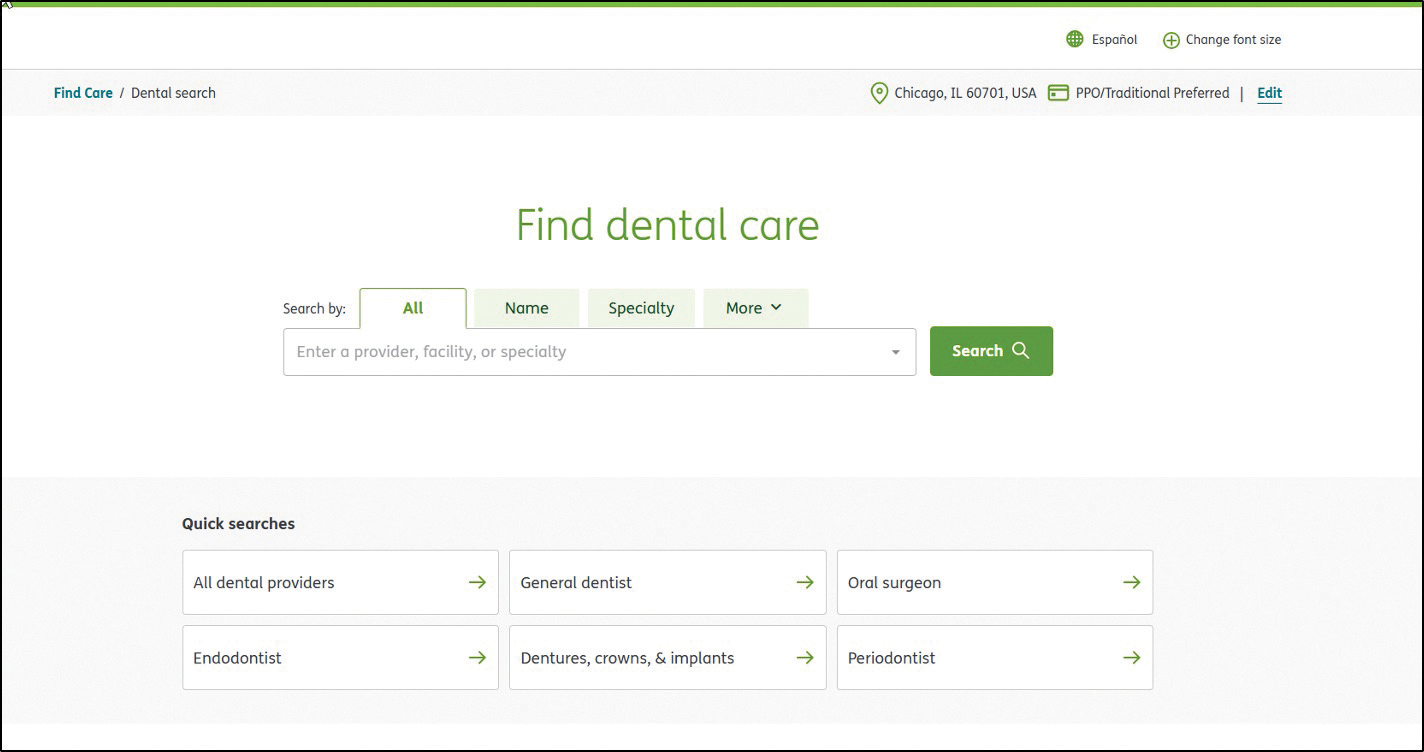Image resolution: width=1424 pixels, height=752 pixels.
Task: Click the insurance card icon beside PPO/Traditional Preferred
Action: click(x=1058, y=93)
